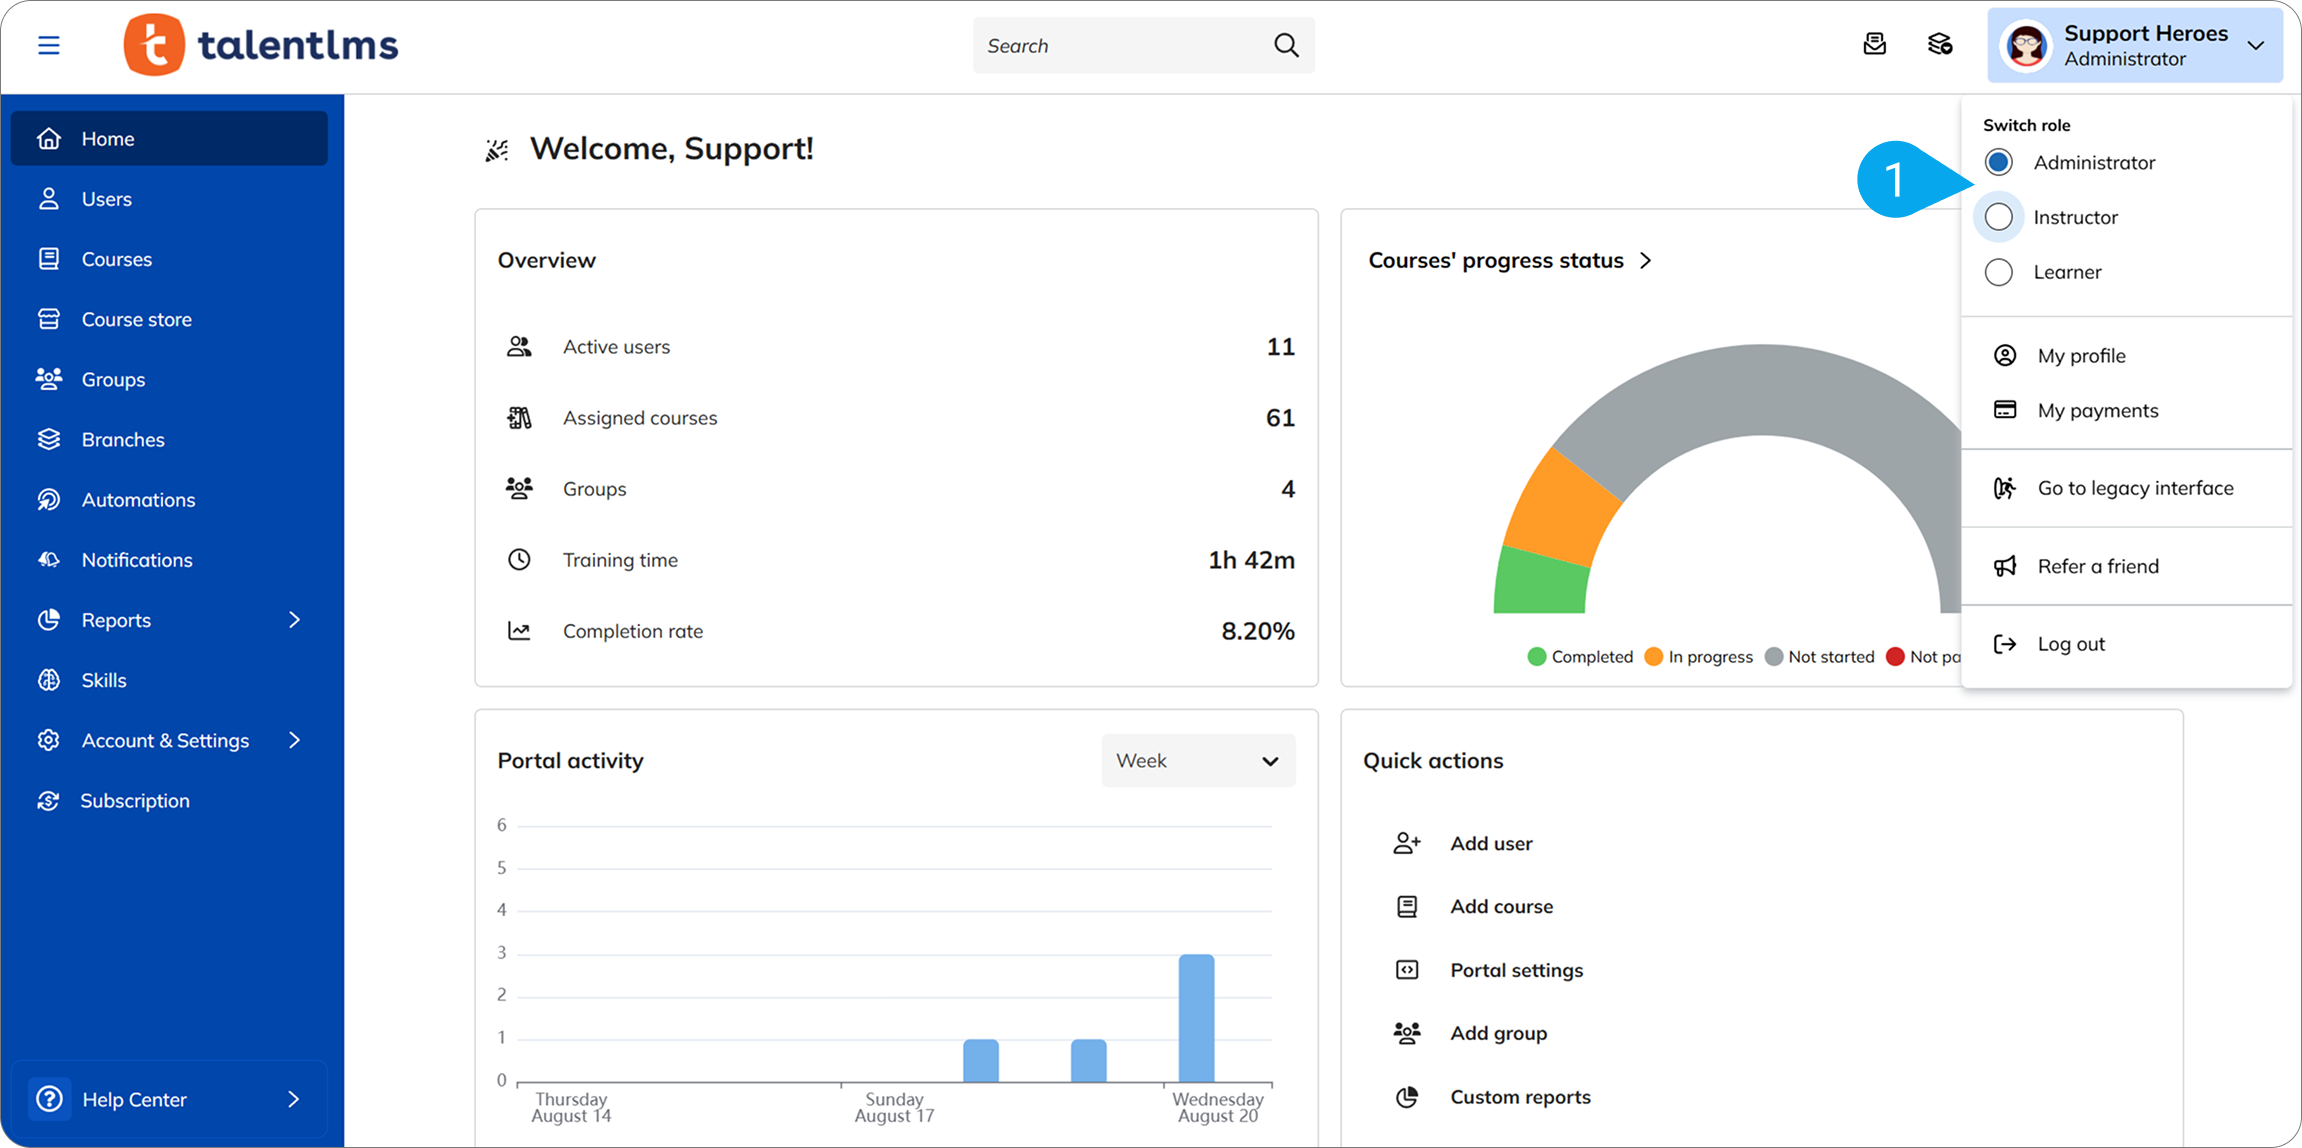This screenshot has width=2302, height=1148.
Task: Click the Log out icon
Action: point(2005,644)
